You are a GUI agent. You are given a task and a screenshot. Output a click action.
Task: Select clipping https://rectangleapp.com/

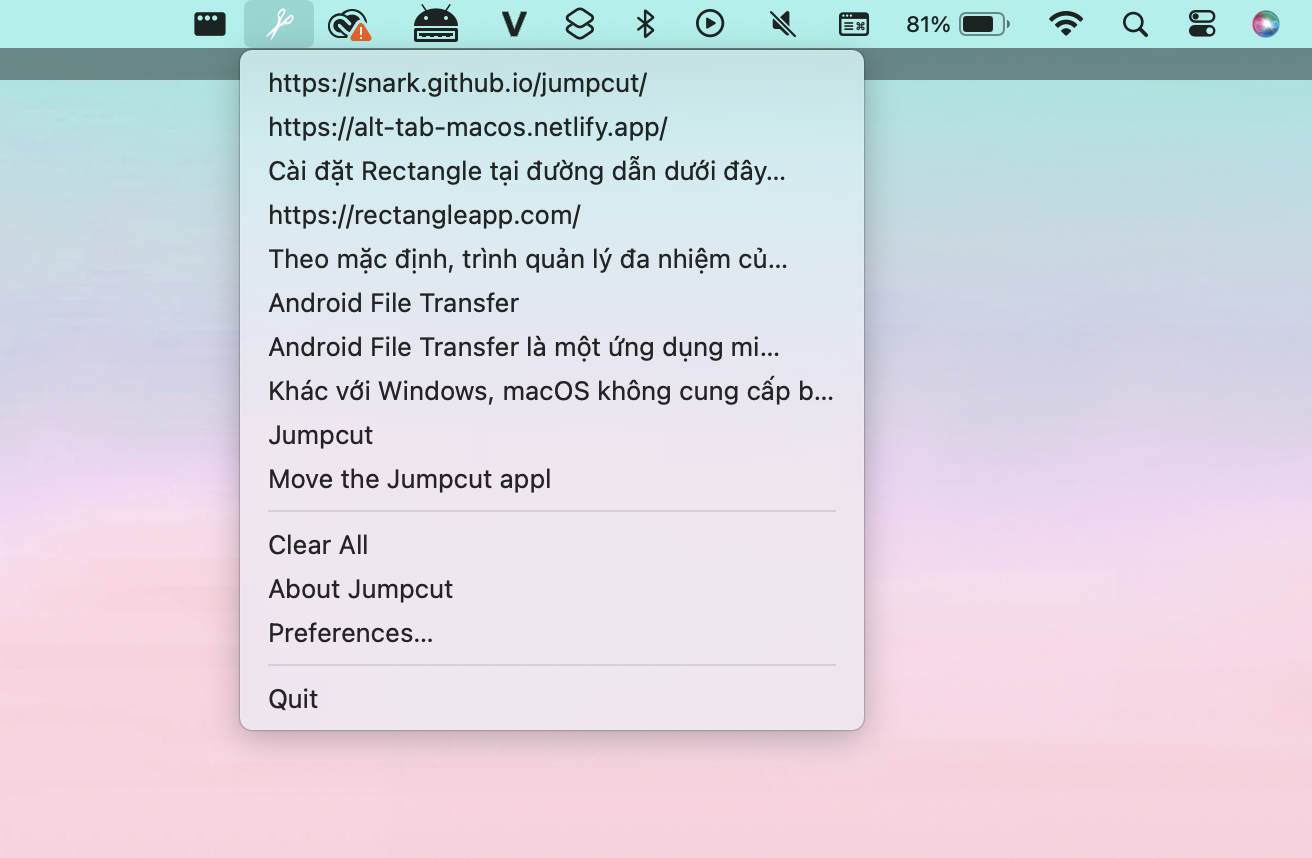[x=552, y=215]
